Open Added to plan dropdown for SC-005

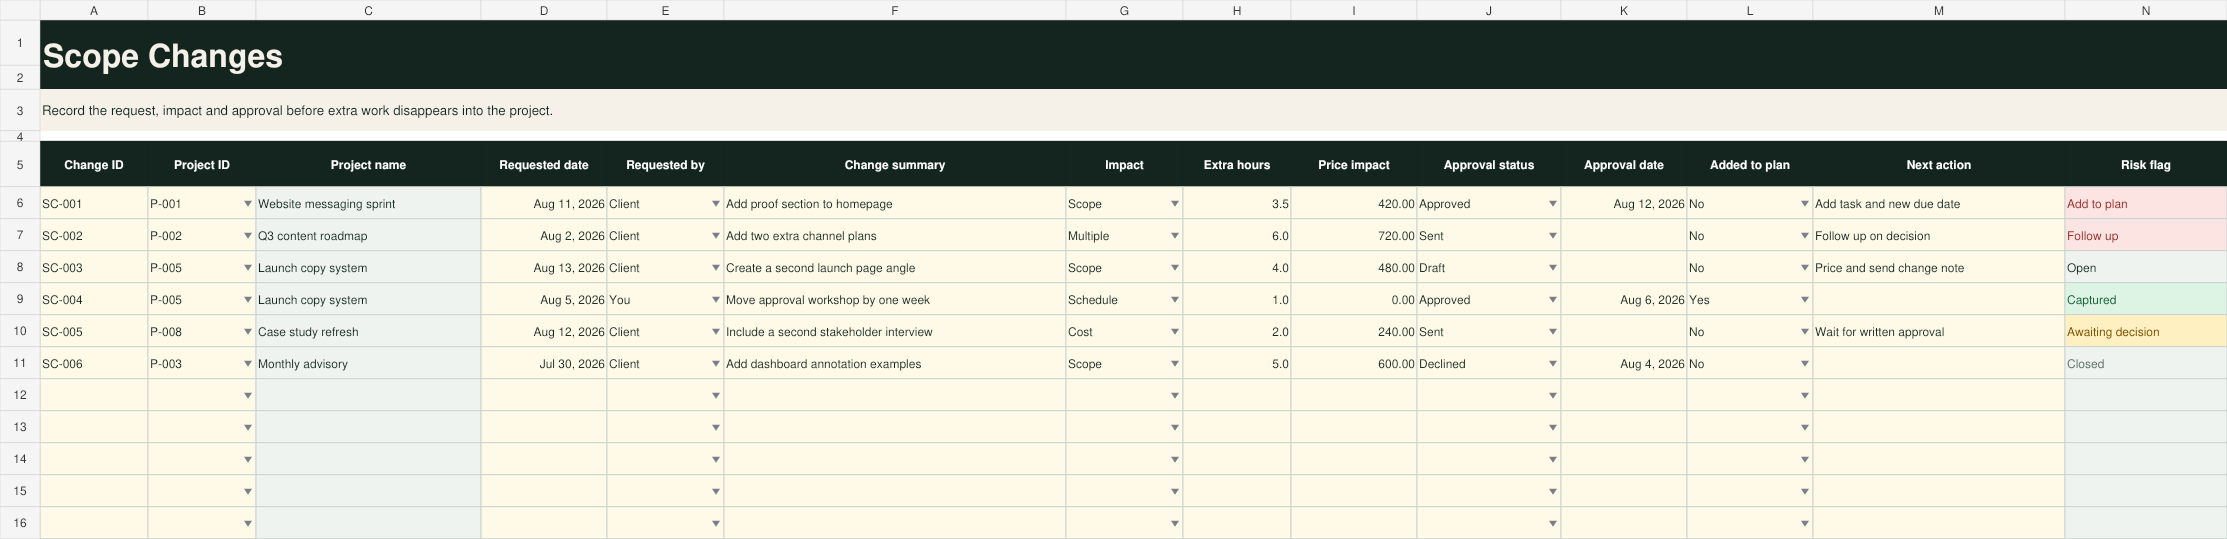1804,332
